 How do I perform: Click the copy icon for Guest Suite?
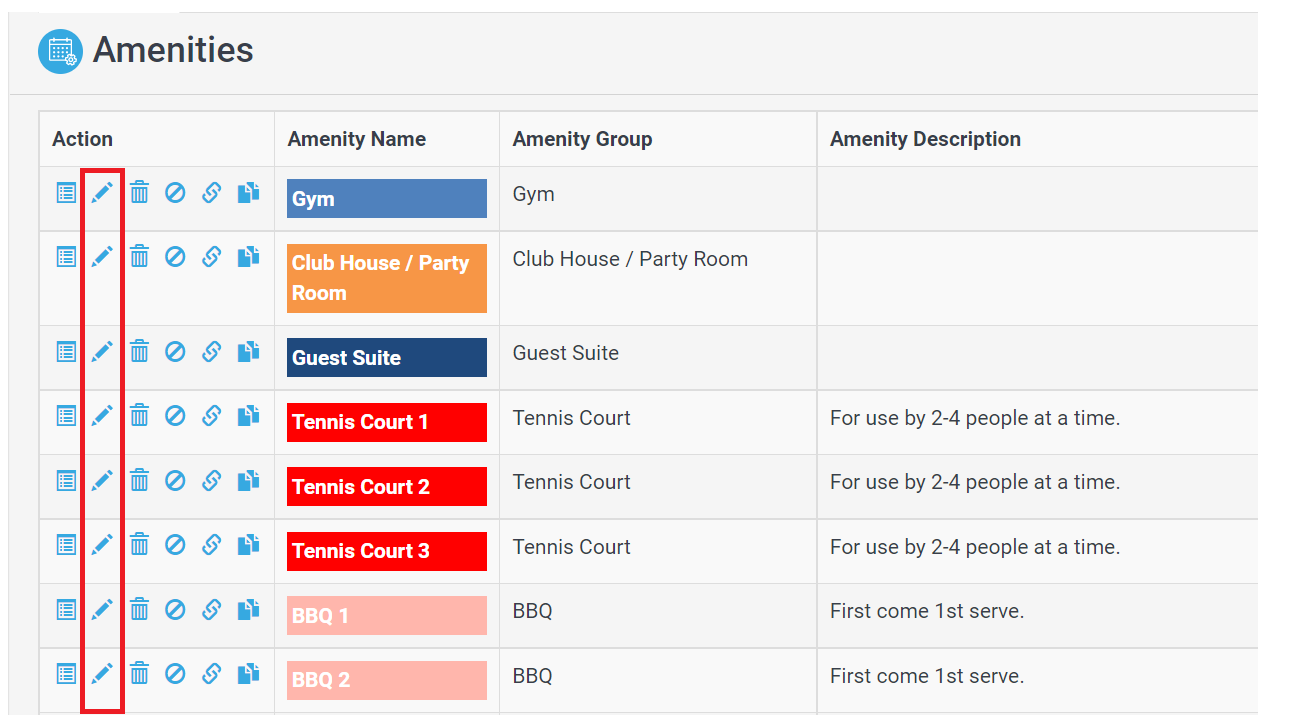248,351
